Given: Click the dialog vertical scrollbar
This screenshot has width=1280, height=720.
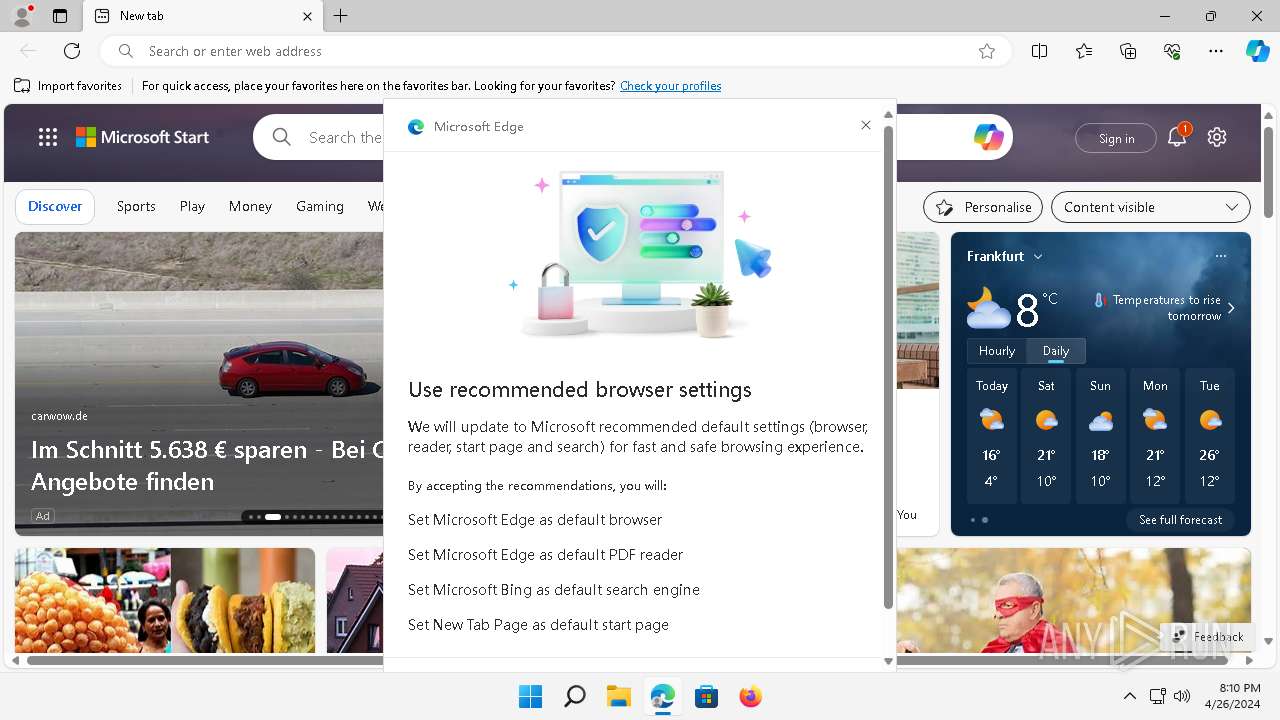Looking at the screenshot, I should [888, 367].
